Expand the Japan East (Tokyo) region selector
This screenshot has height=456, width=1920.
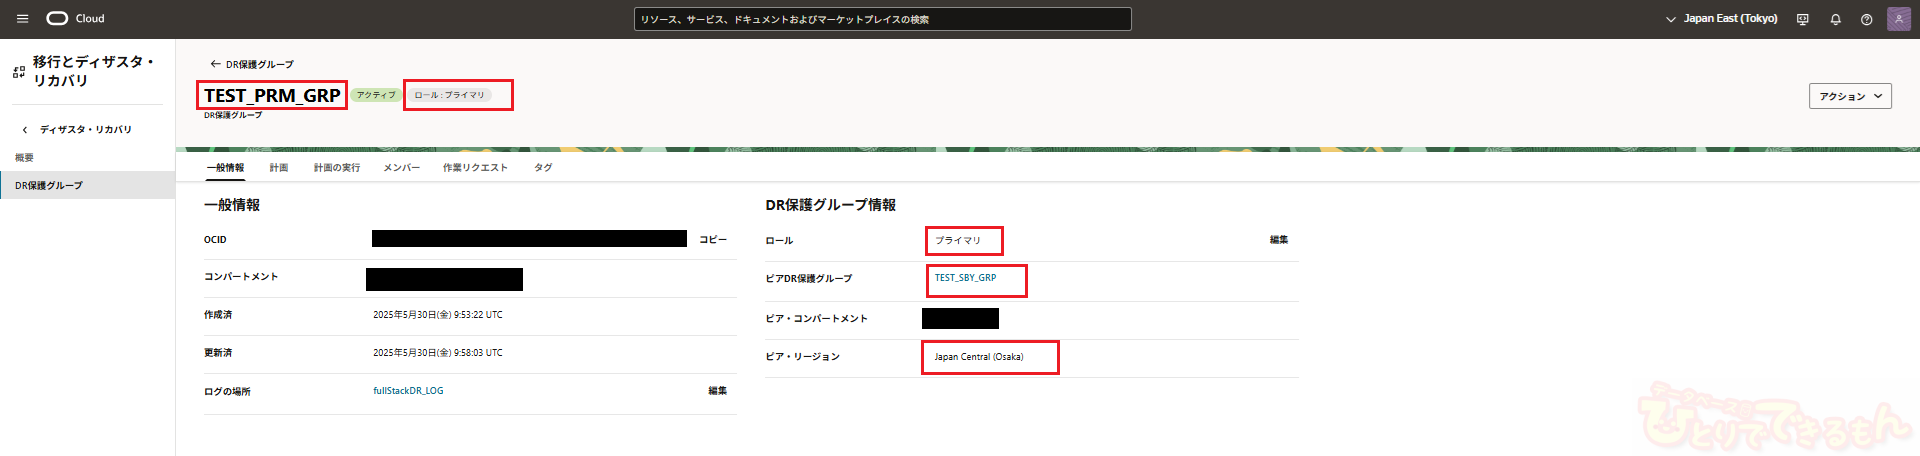point(1721,19)
